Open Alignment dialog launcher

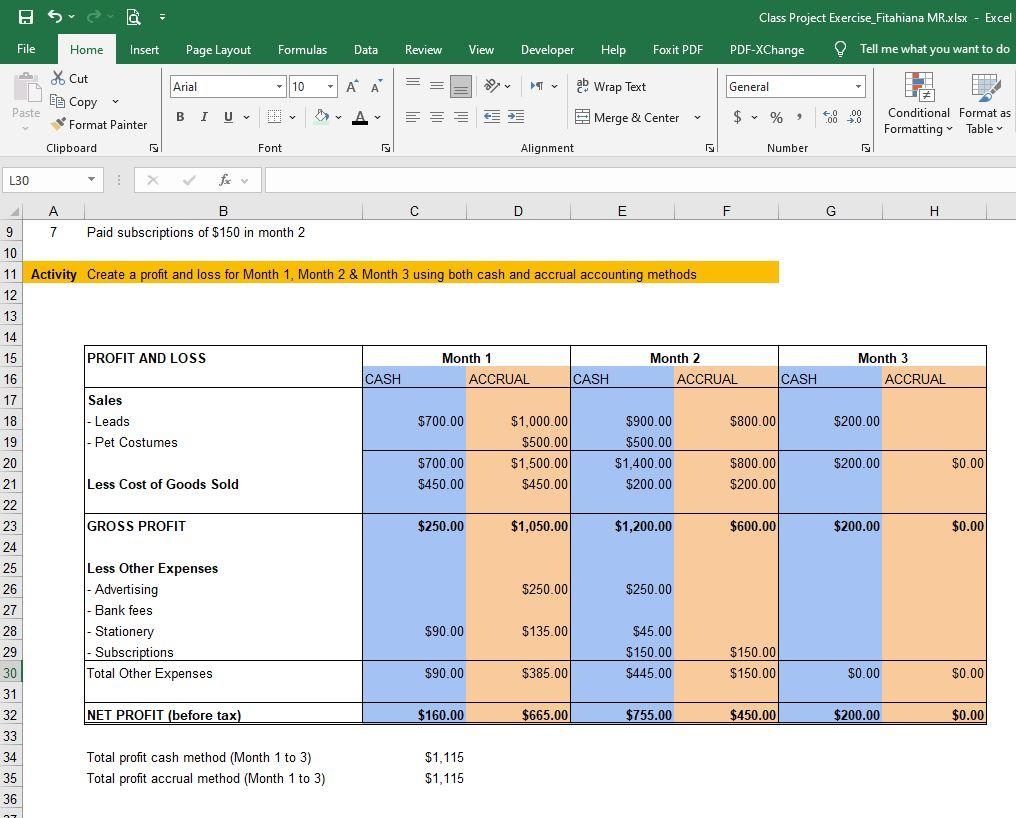[x=710, y=148]
